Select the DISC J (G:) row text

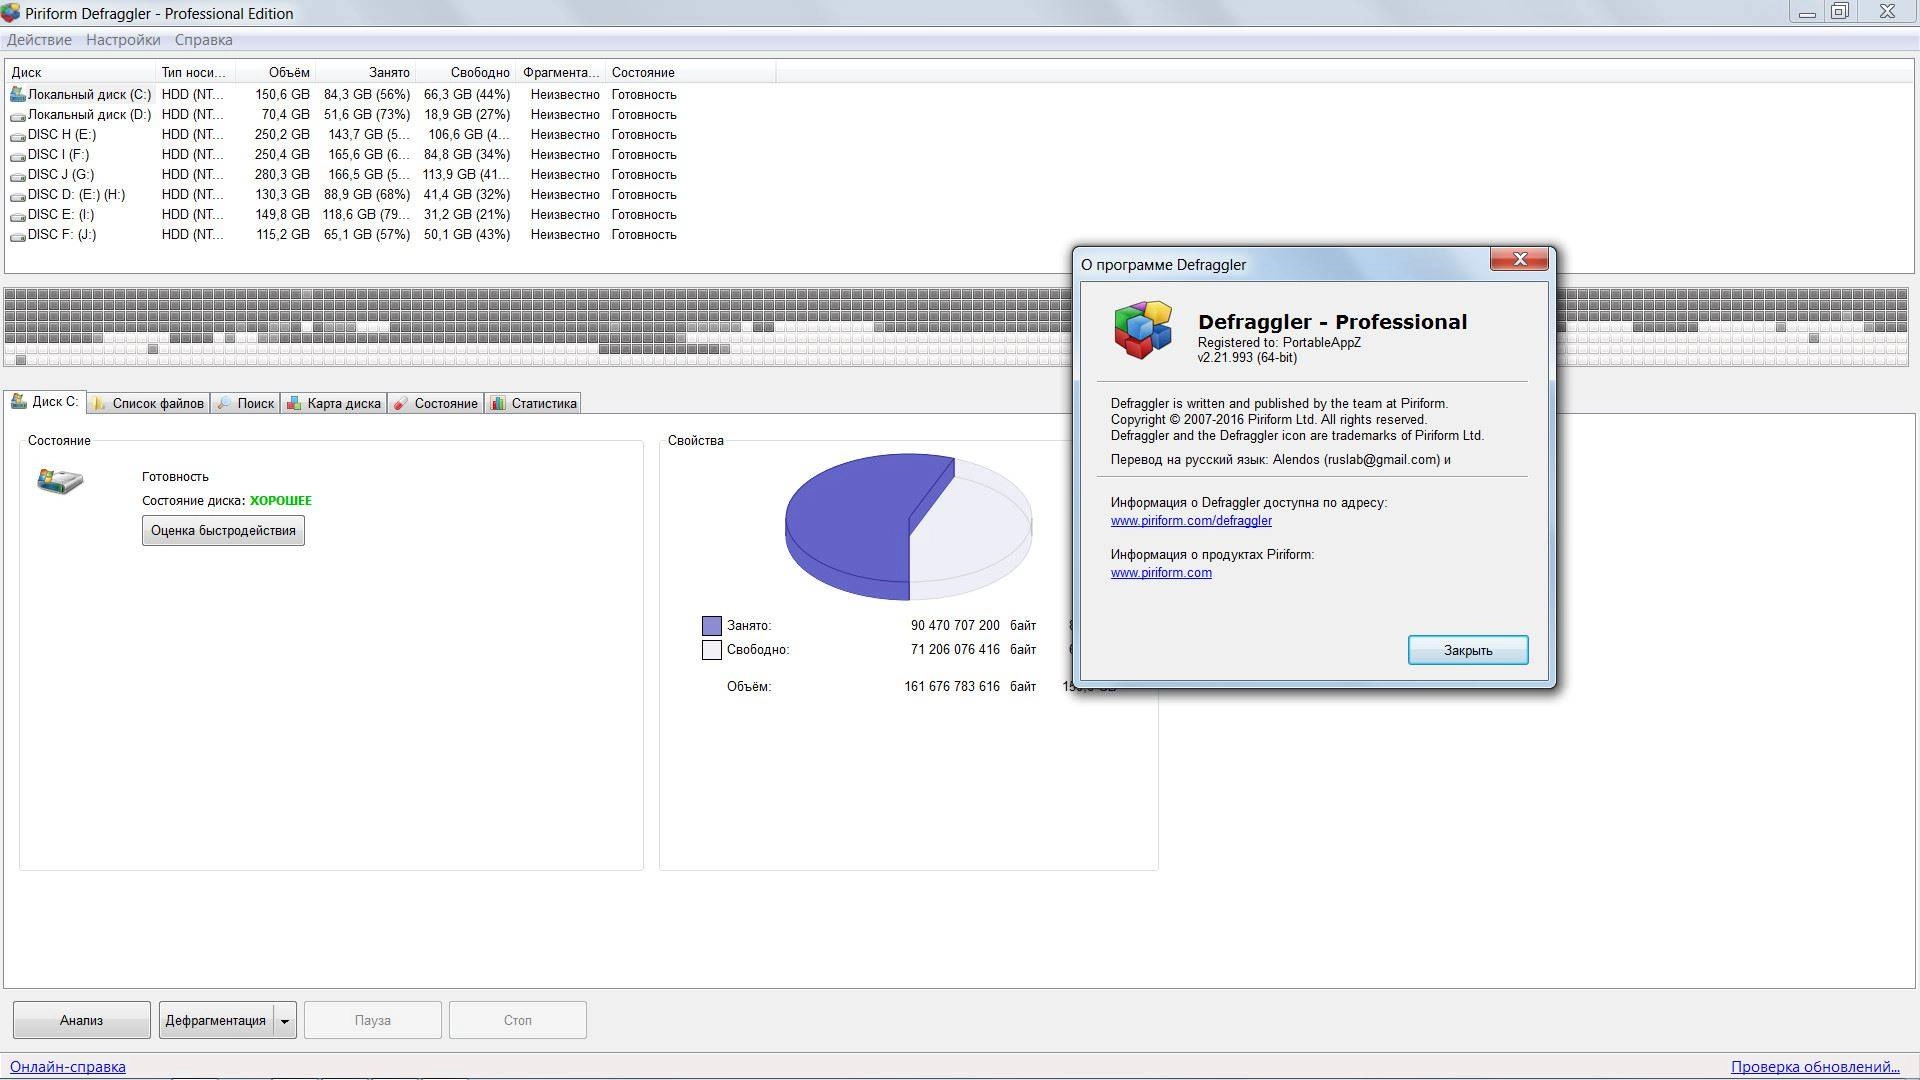(x=61, y=175)
